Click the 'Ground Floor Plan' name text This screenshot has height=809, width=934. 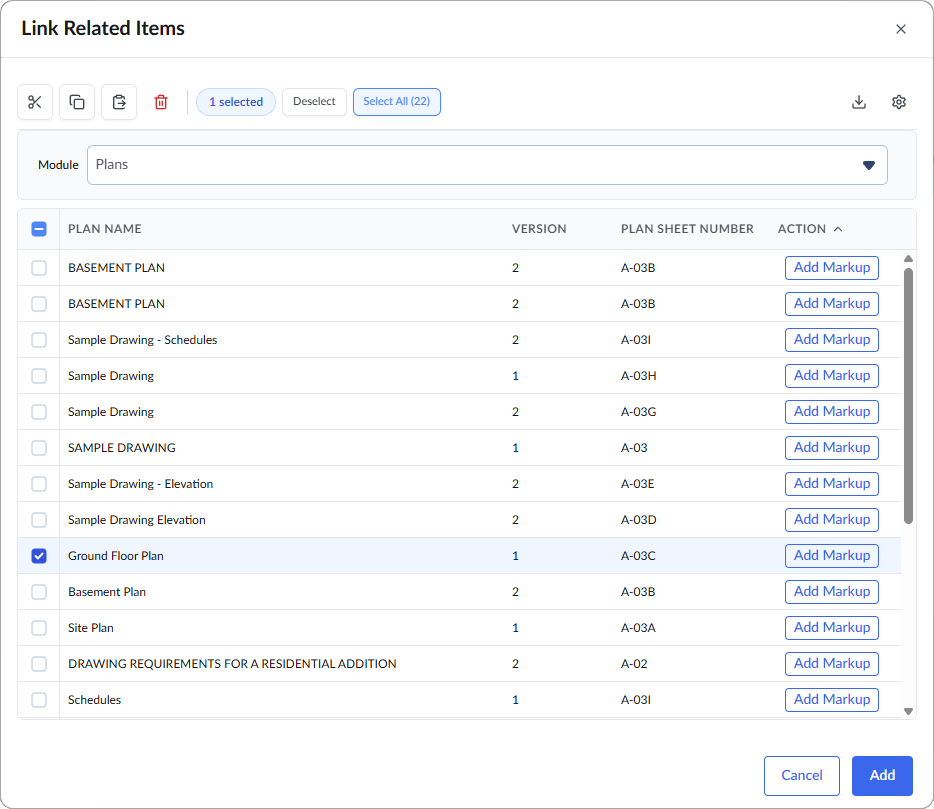116,556
